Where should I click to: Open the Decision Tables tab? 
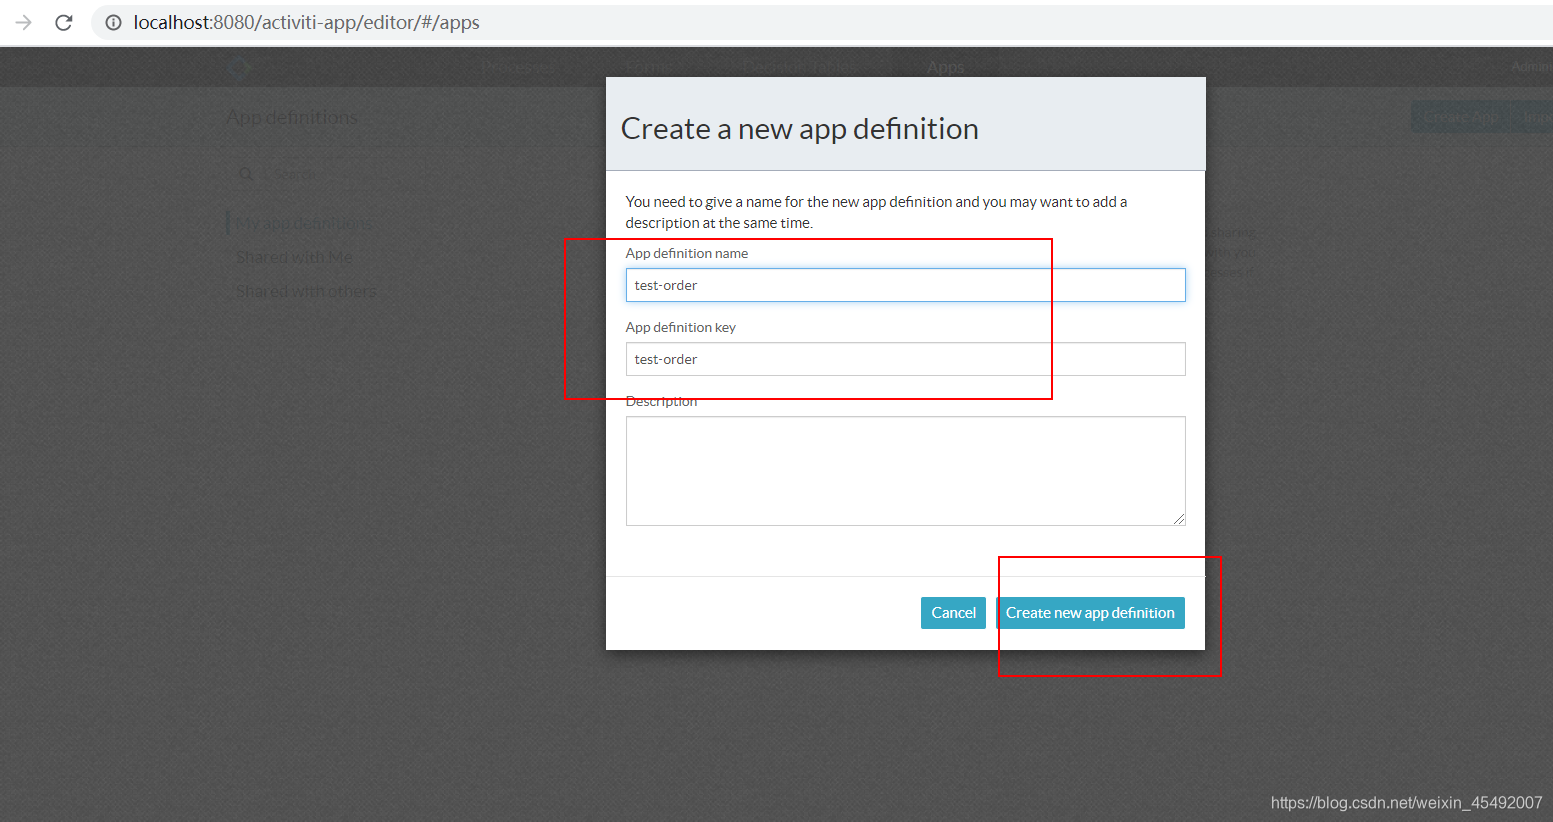point(801,67)
